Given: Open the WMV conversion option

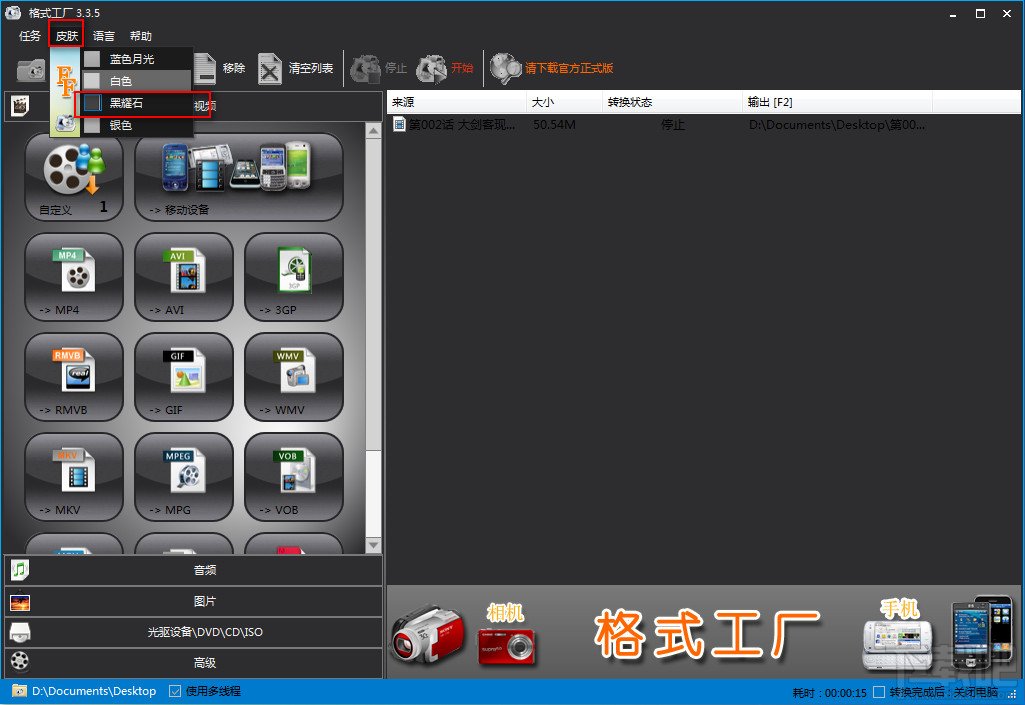Looking at the screenshot, I should coord(294,377).
